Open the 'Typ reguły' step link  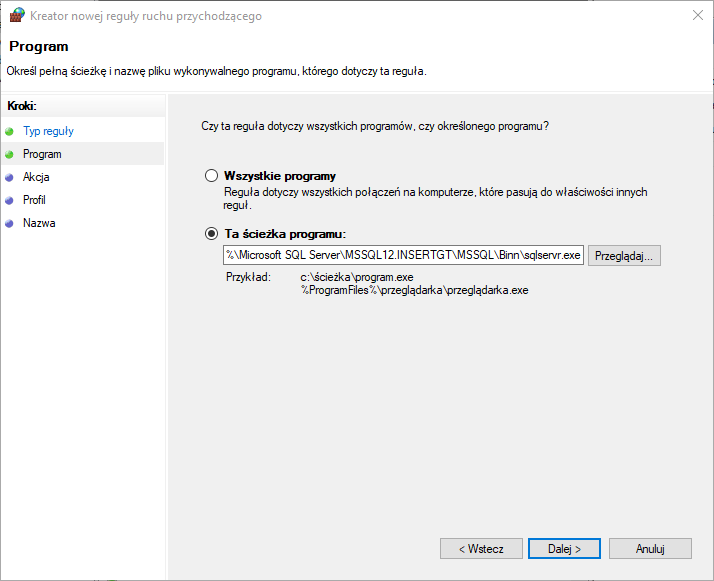tap(48, 131)
